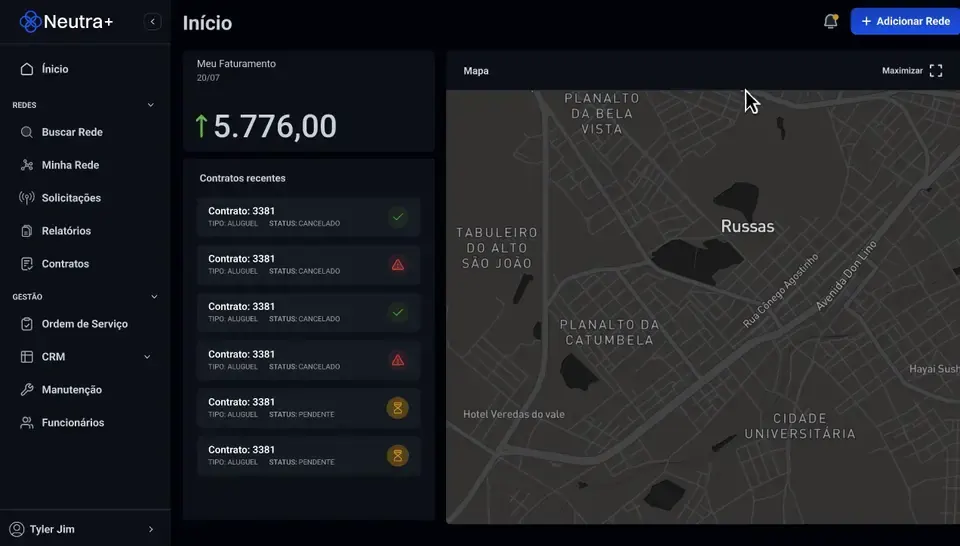Click the Contratos recentes heading
Image resolution: width=960 pixels, height=546 pixels.
point(242,178)
